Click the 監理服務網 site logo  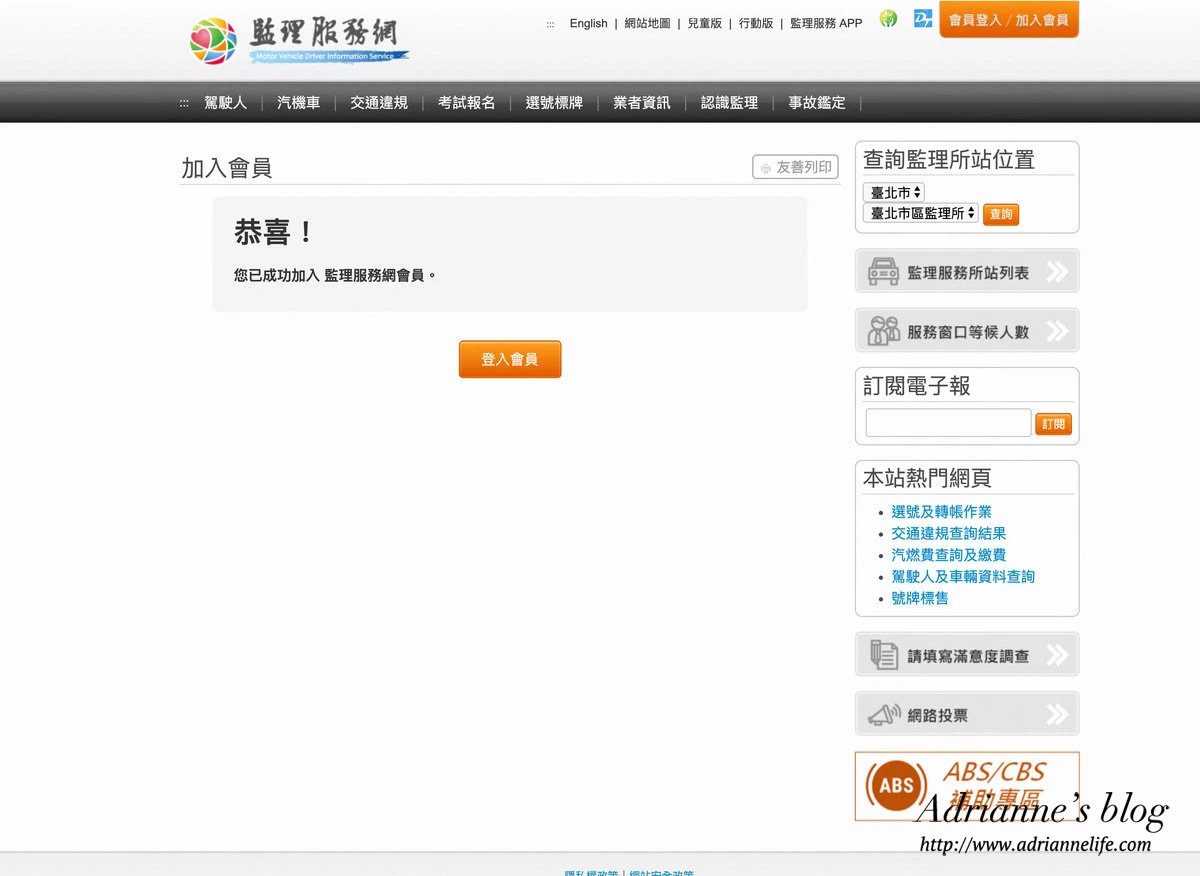pyautogui.click(x=299, y=40)
